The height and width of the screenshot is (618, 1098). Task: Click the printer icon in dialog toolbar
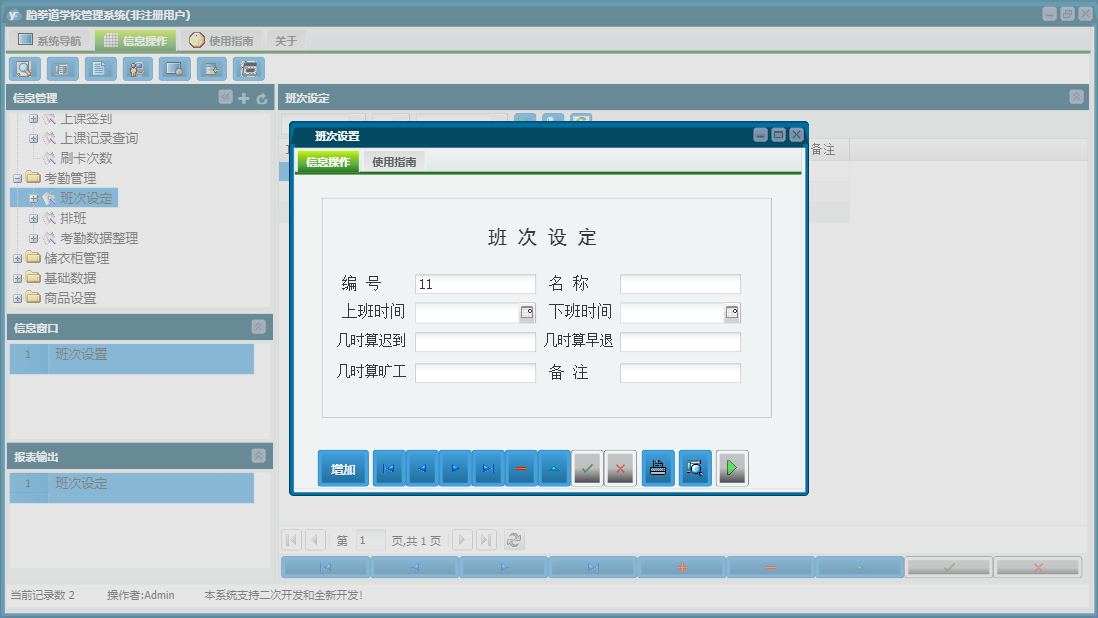658,468
